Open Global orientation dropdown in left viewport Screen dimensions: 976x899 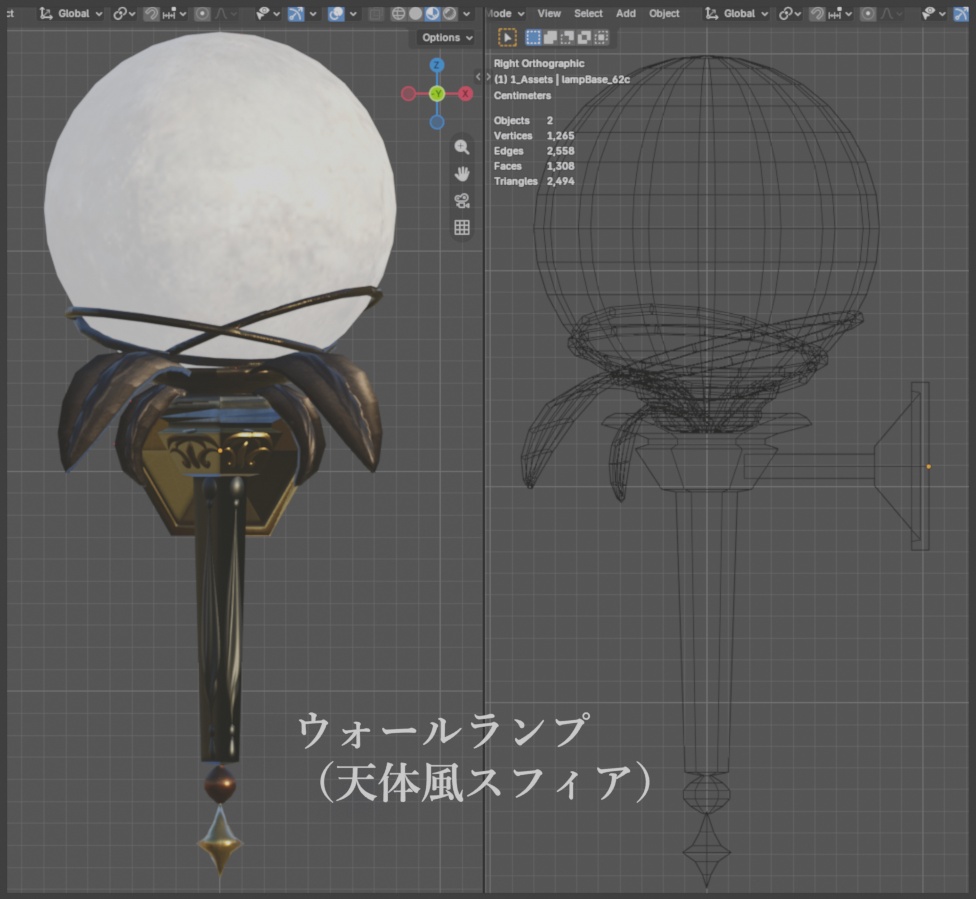71,13
